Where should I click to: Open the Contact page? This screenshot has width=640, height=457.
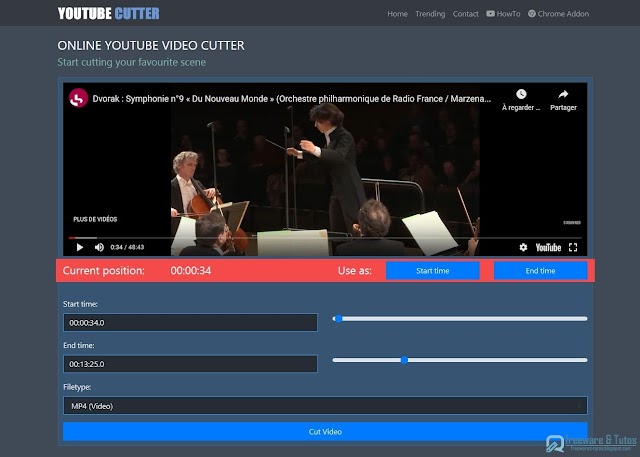(x=465, y=14)
